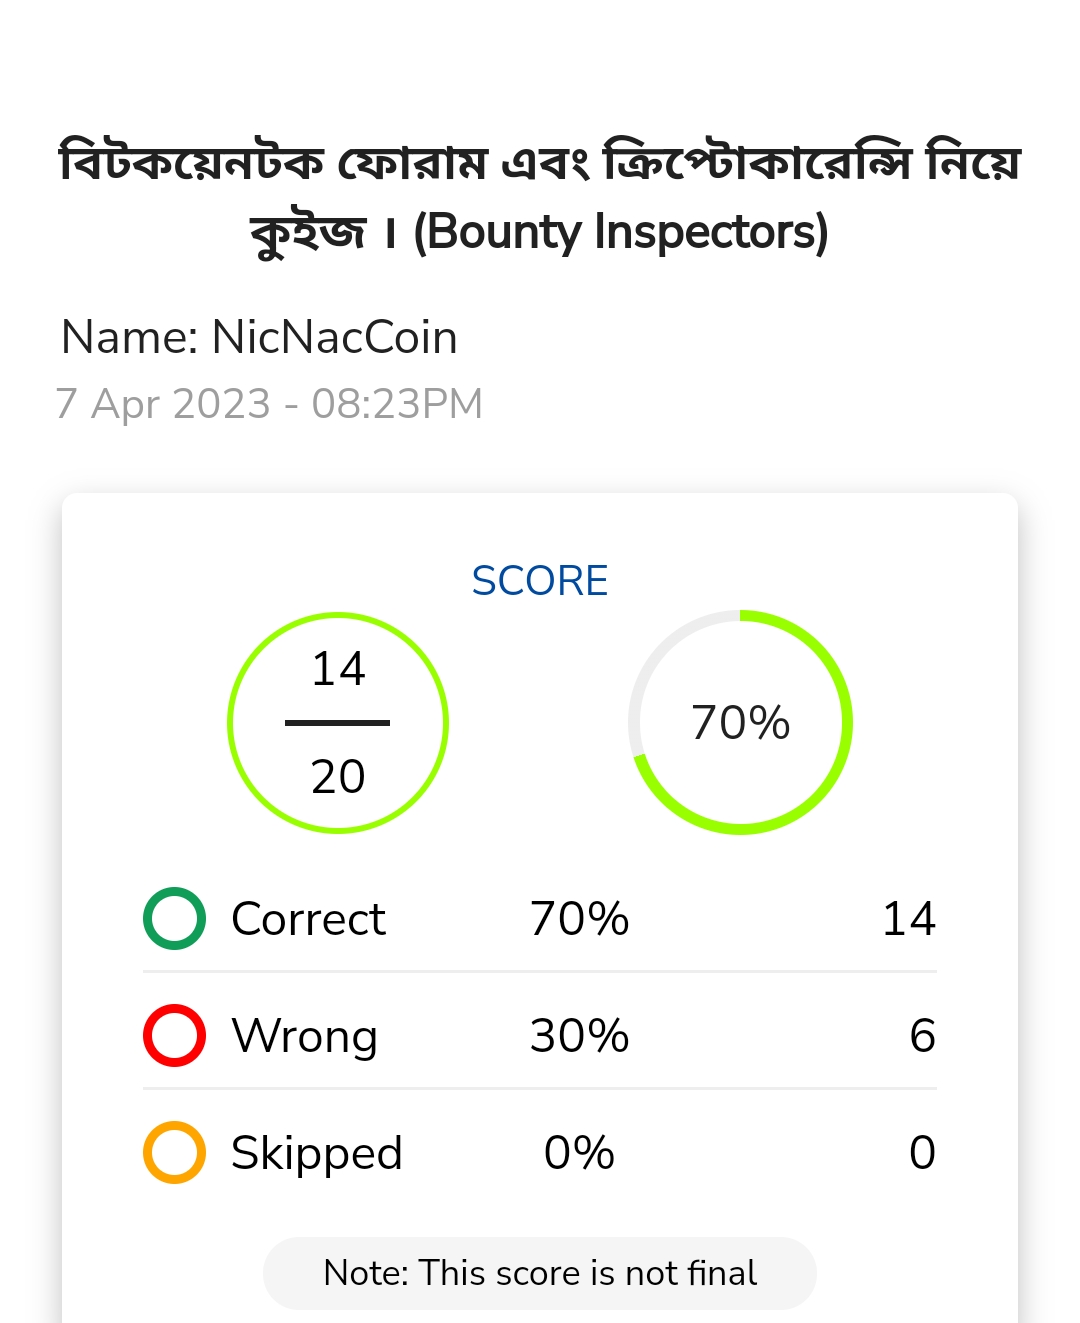Click the SCORE heading
The height and width of the screenshot is (1323, 1080).
(540, 581)
